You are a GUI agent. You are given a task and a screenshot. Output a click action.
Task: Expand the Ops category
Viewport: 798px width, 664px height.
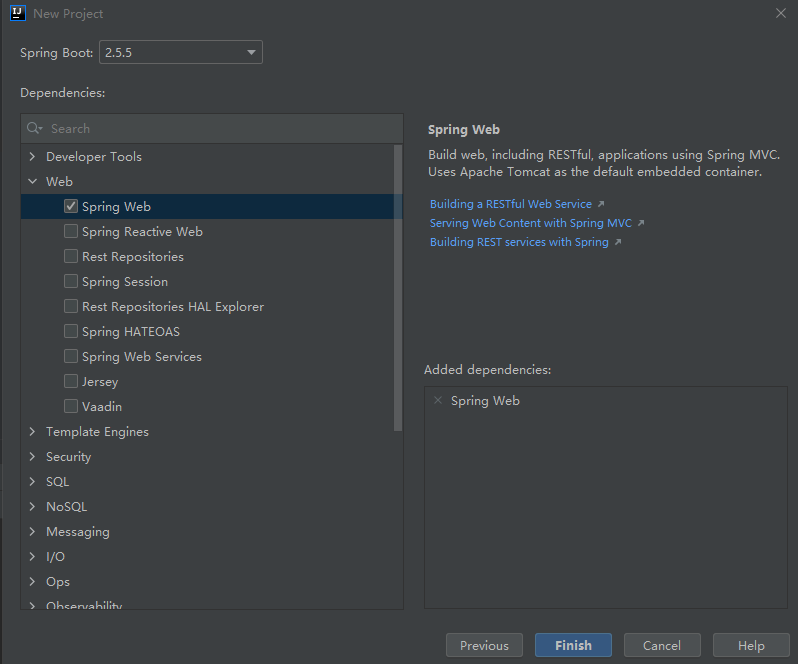point(33,582)
